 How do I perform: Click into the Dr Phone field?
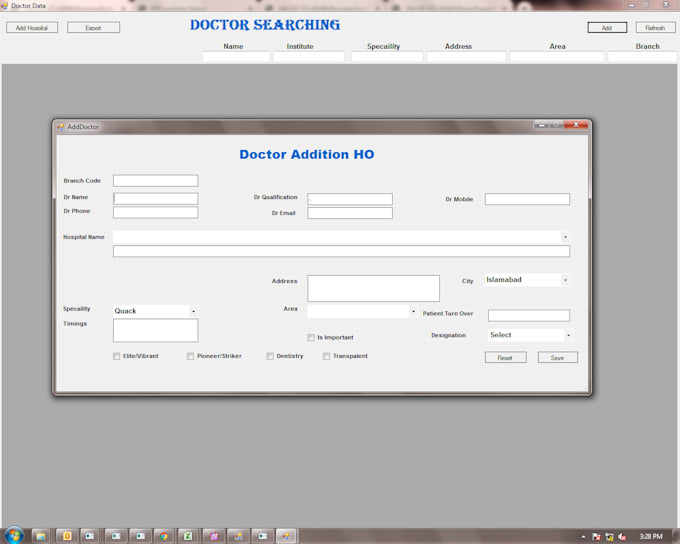pyautogui.click(x=155, y=213)
